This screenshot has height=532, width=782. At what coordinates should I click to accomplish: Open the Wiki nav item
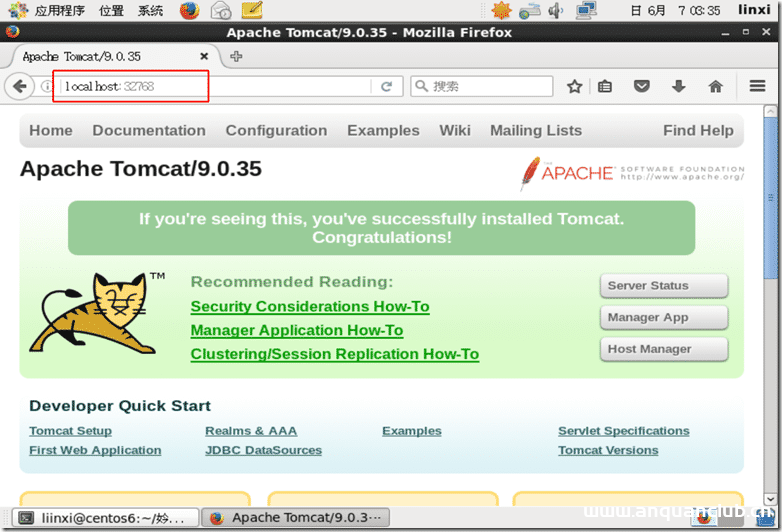click(454, 130)
